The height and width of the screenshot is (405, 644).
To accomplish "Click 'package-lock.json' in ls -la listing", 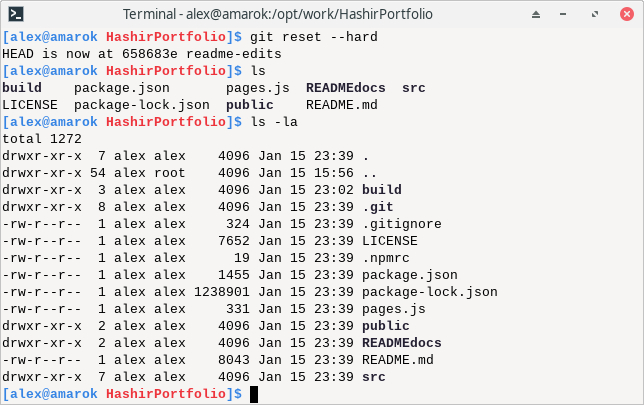I will [430, 292].
